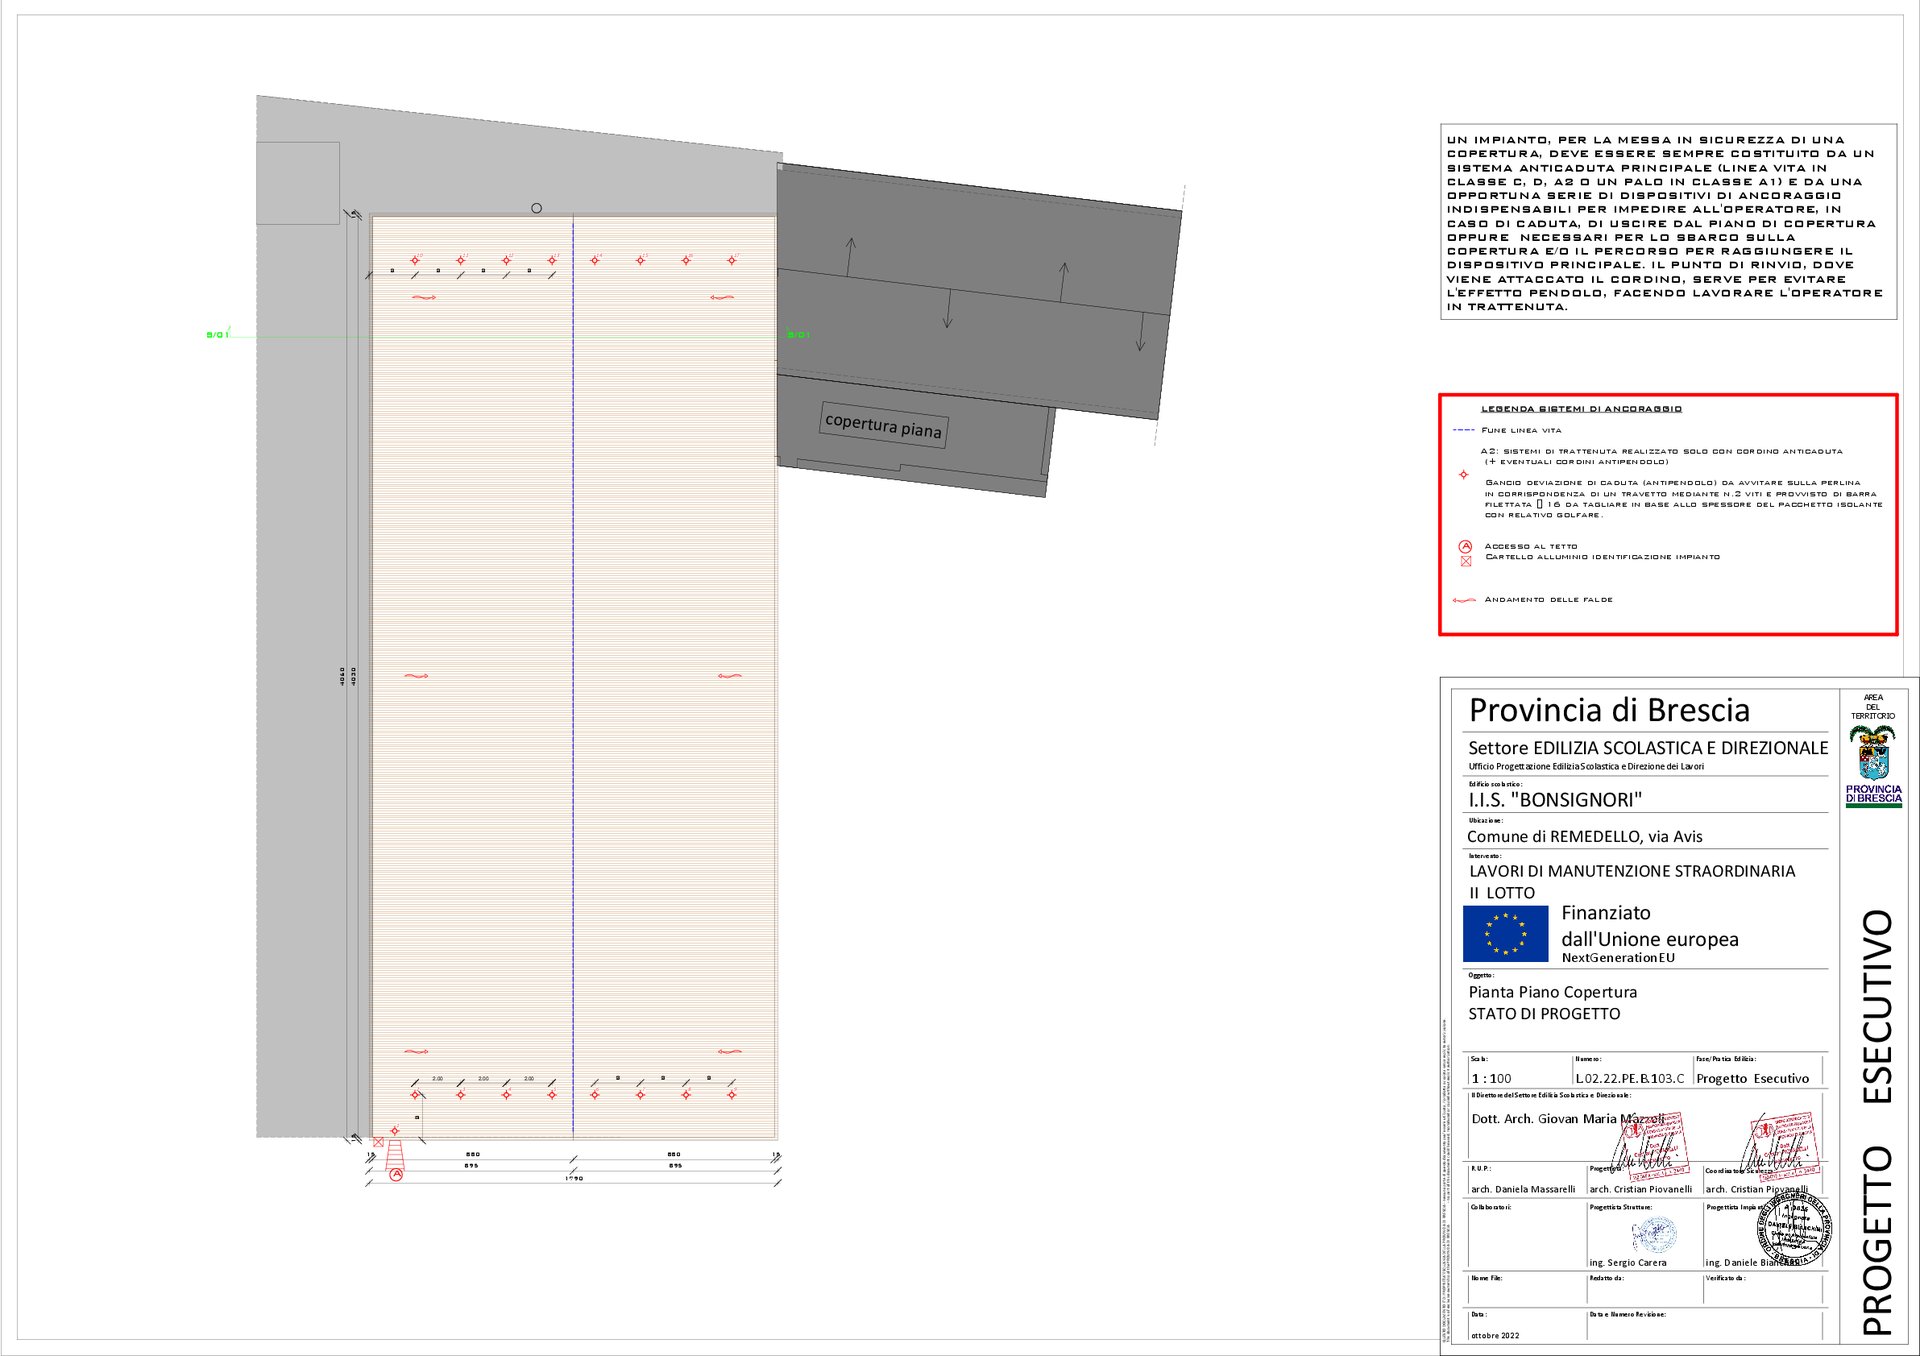
Task: Click the 'Nome File:' field label
Action: (x=1486, y=1278)
